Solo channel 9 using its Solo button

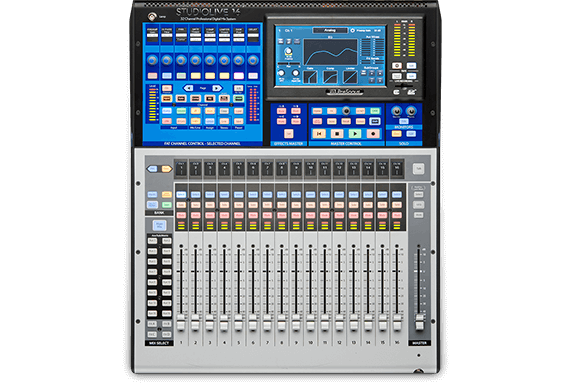coord(296,205)
